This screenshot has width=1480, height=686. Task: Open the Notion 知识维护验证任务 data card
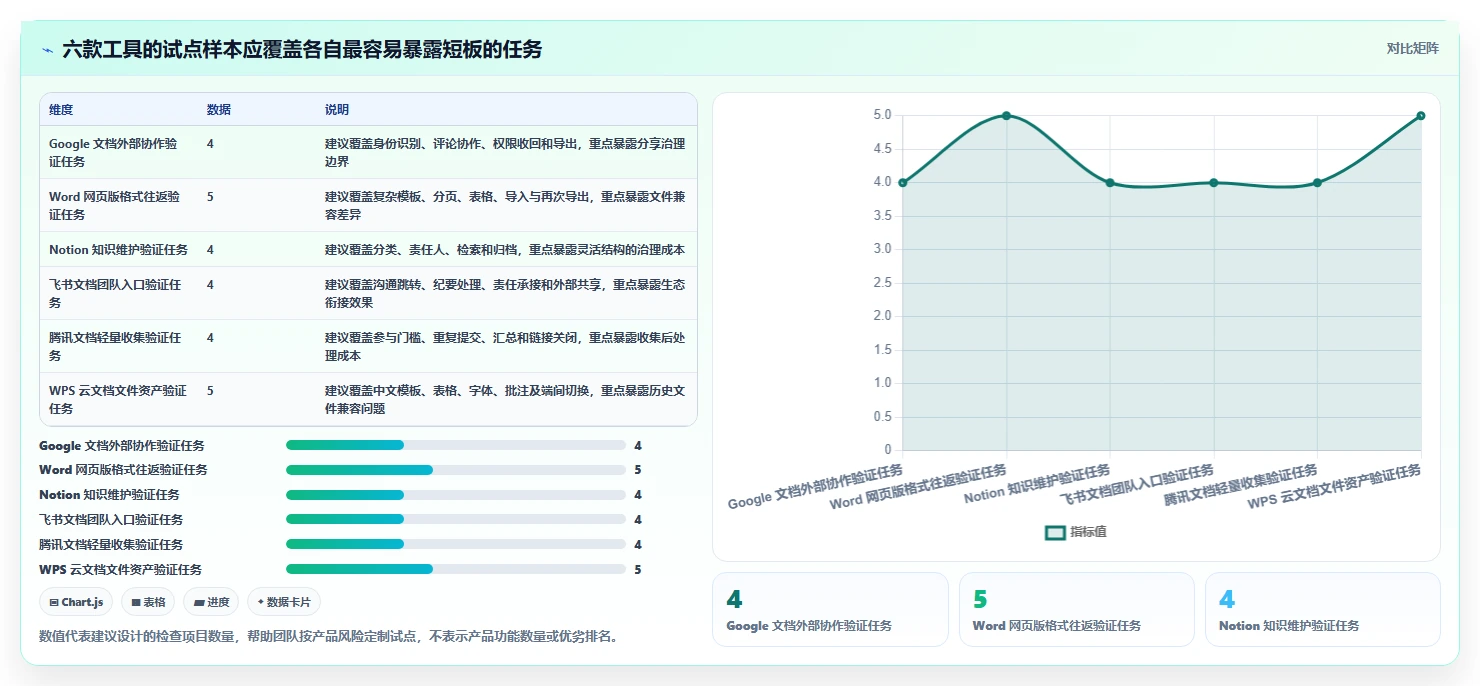tap(1322, 610)
